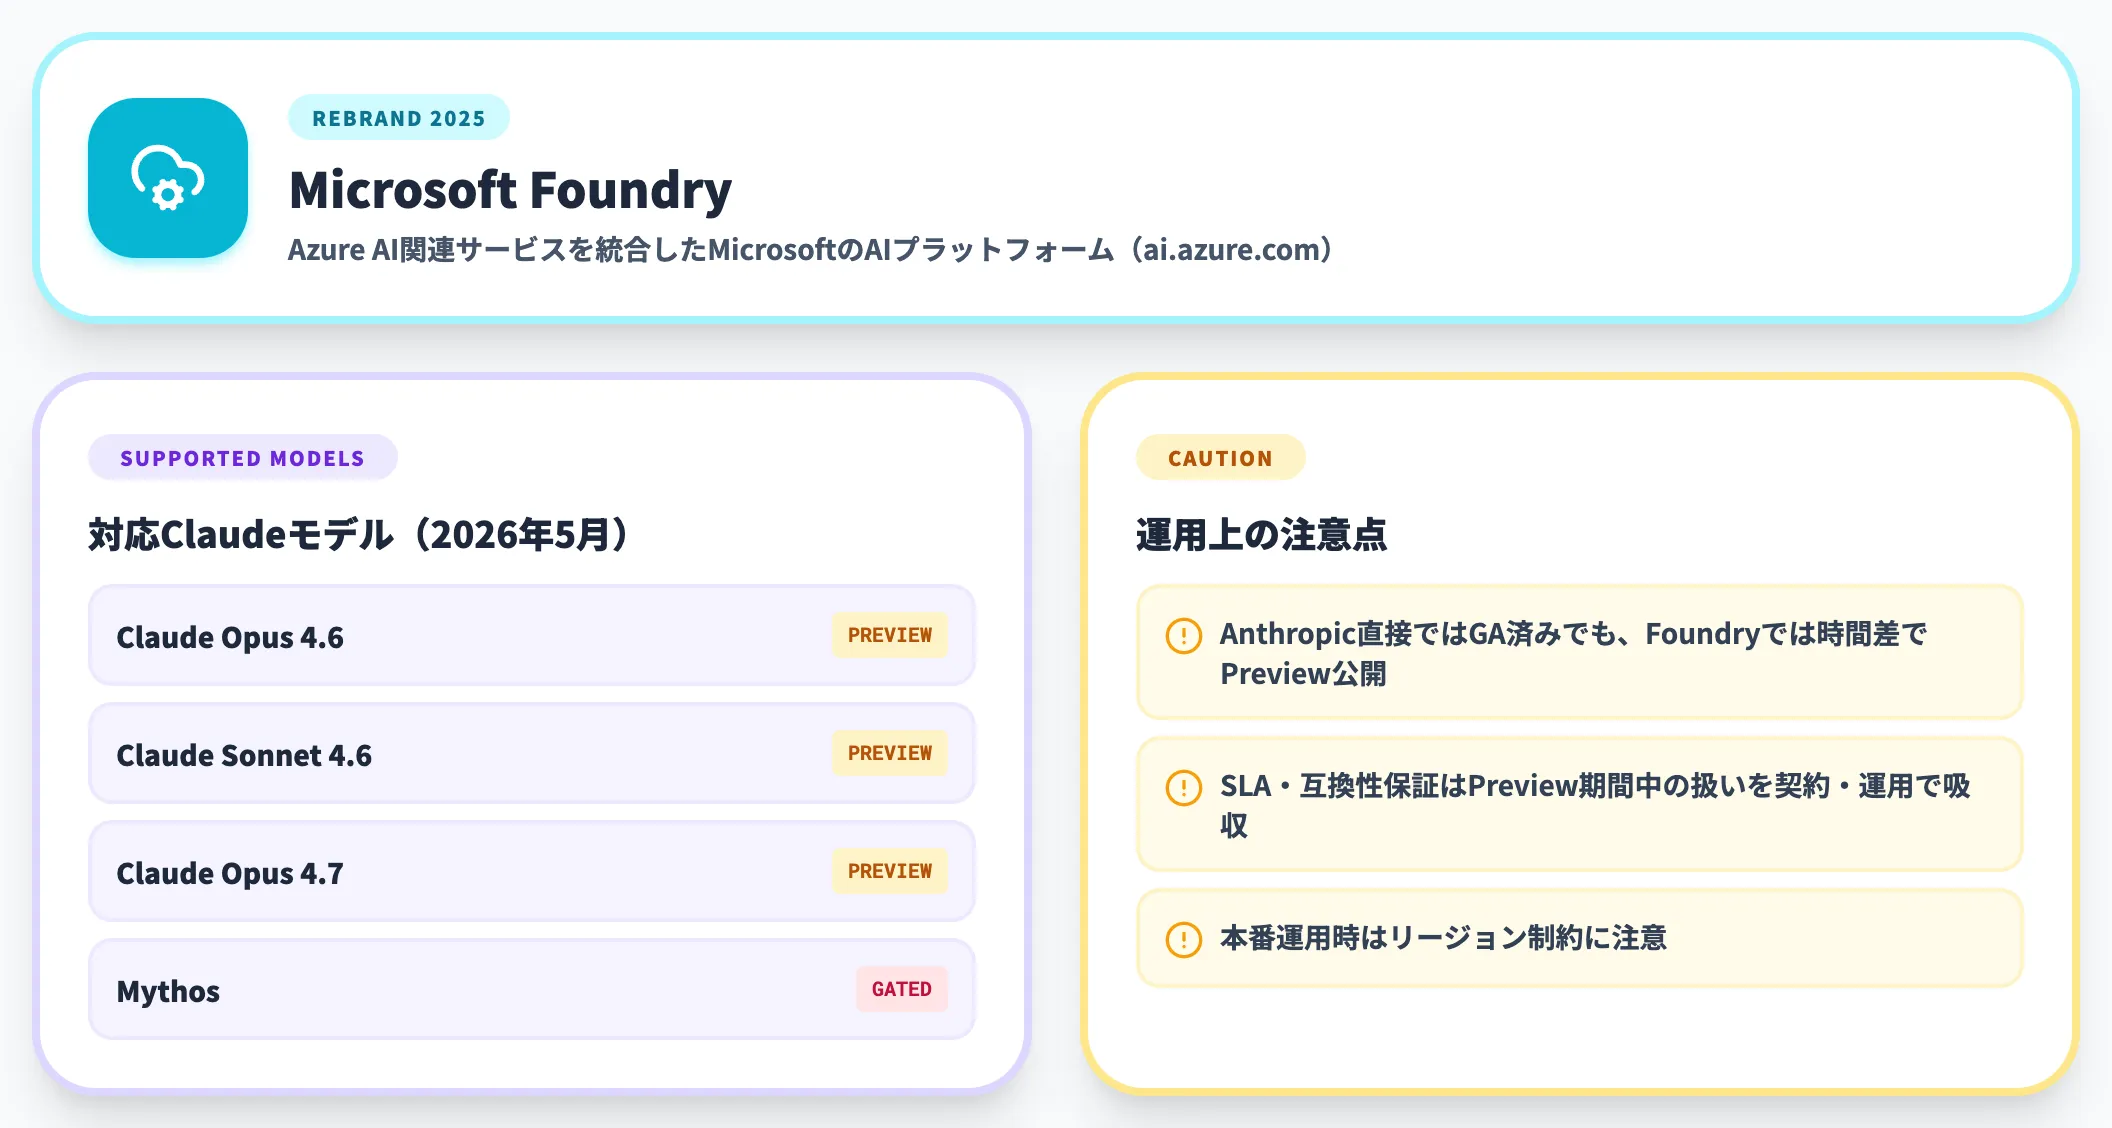Viewport: 2112px width, 1128px height.
Task: Click the GATED badge on the Mythos row
Action: pyautogui.click(x=902, y=989)
